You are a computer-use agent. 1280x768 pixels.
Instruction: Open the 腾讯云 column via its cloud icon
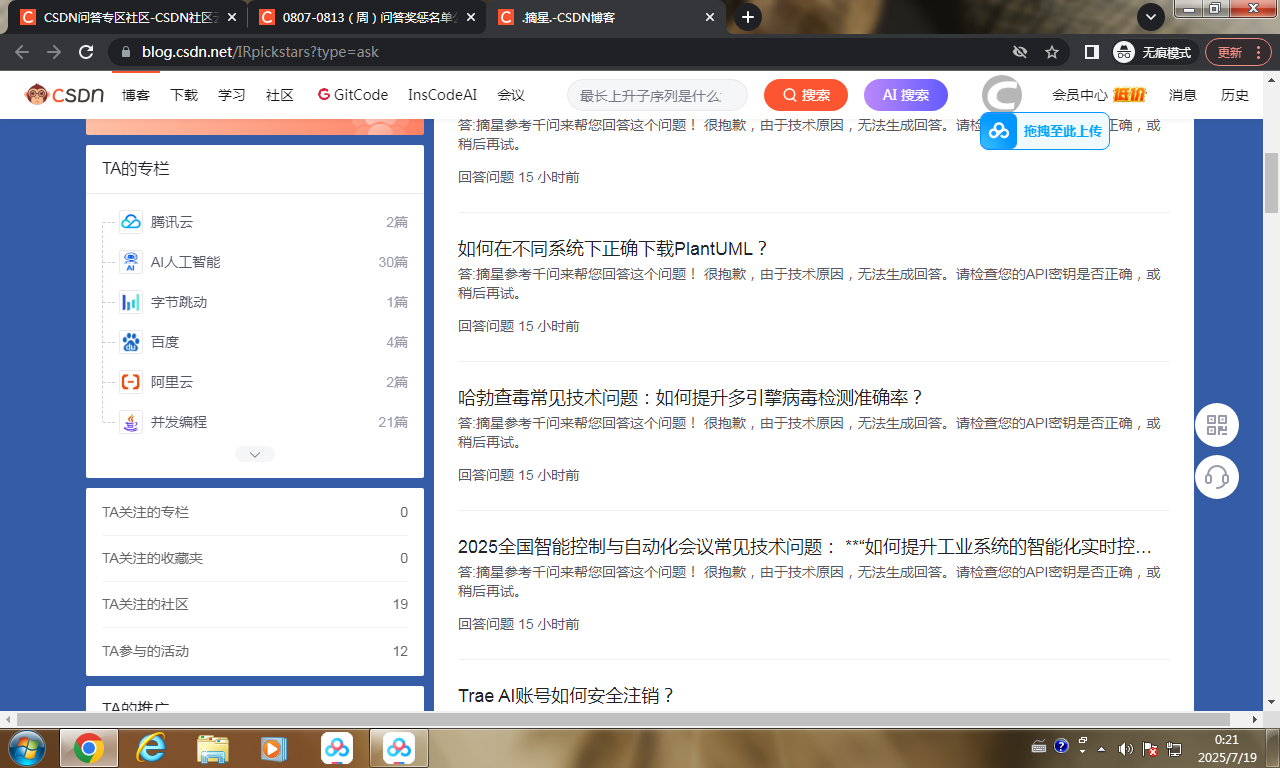130,221
